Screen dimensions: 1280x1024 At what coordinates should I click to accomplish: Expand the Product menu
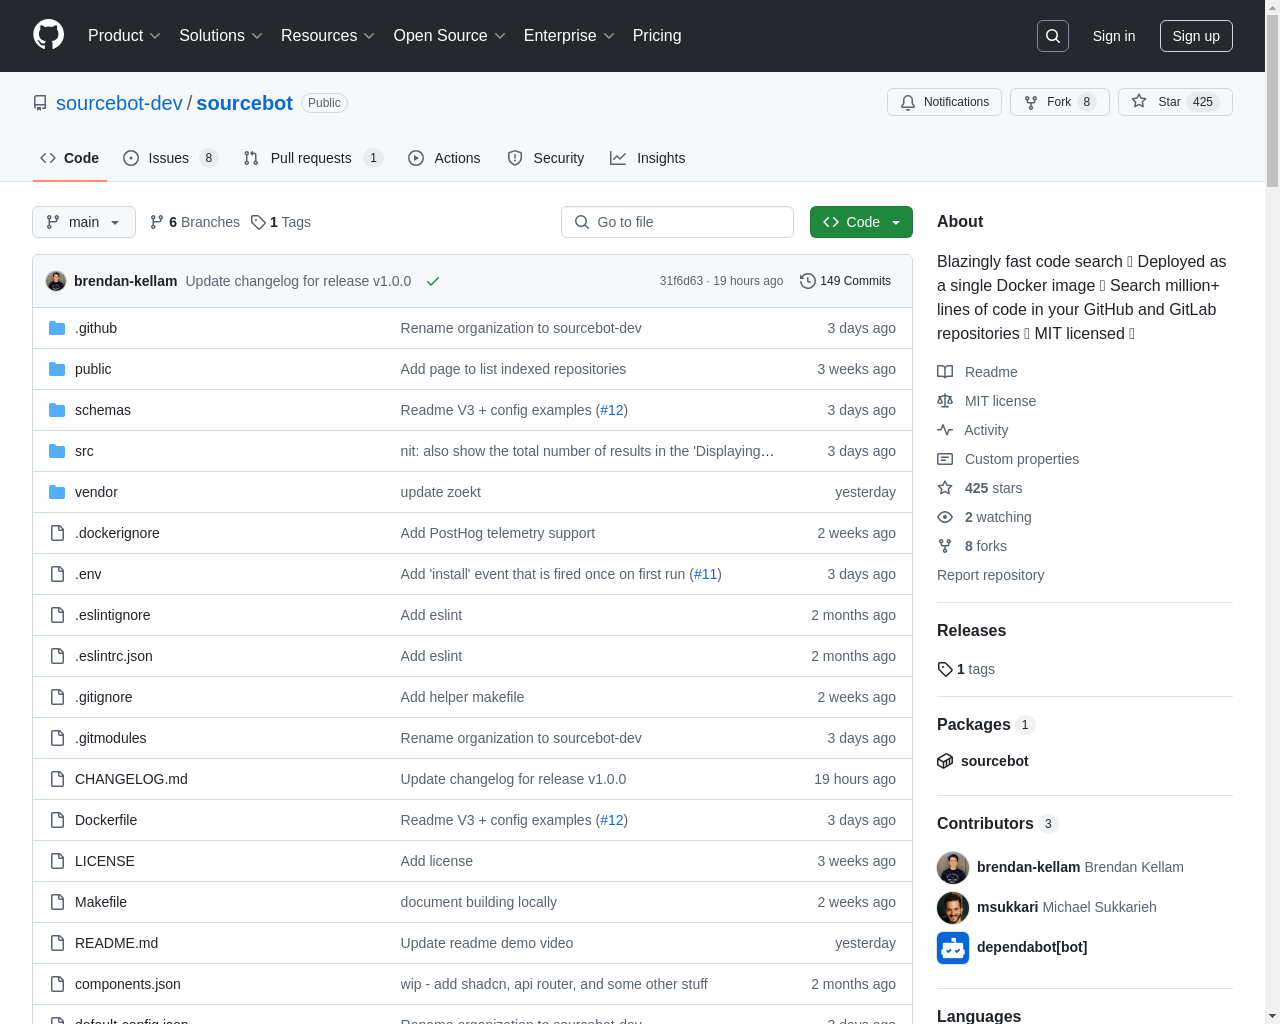(x=124, y=36)
